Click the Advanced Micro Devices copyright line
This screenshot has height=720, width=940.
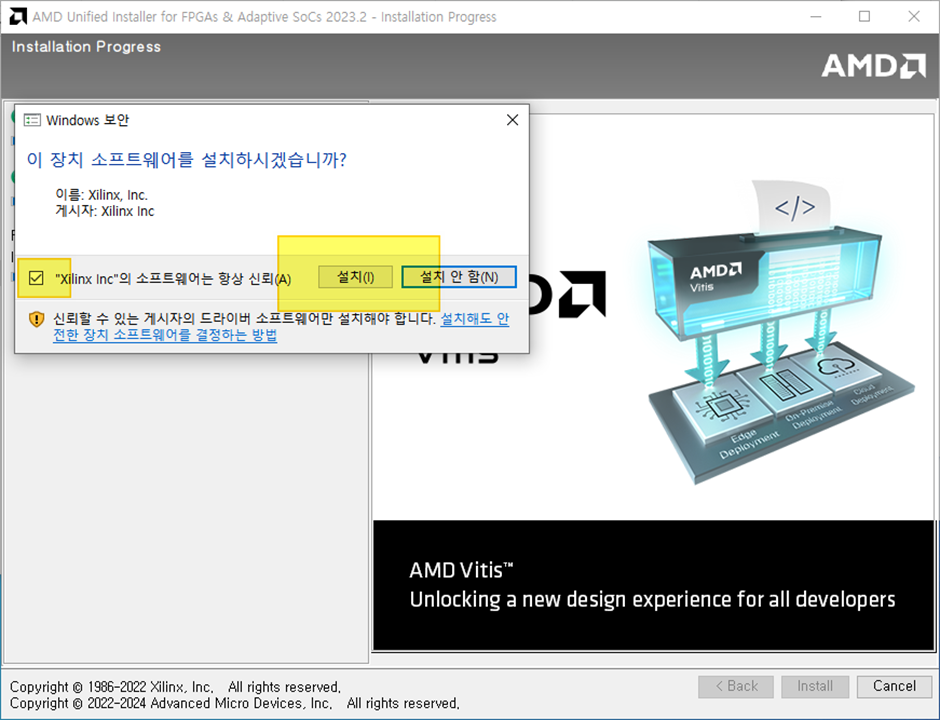(234, 703)
